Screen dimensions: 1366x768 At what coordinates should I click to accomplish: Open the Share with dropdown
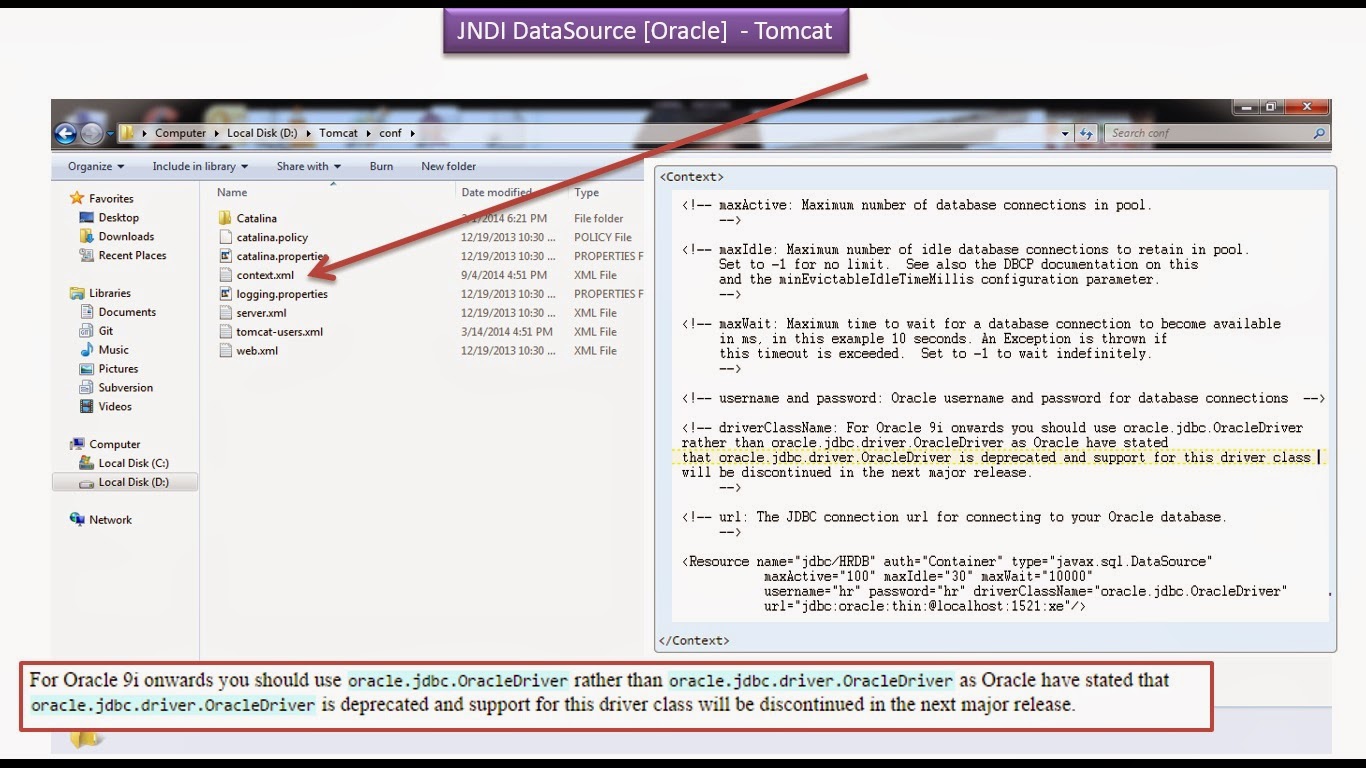(x=309, y=166)
